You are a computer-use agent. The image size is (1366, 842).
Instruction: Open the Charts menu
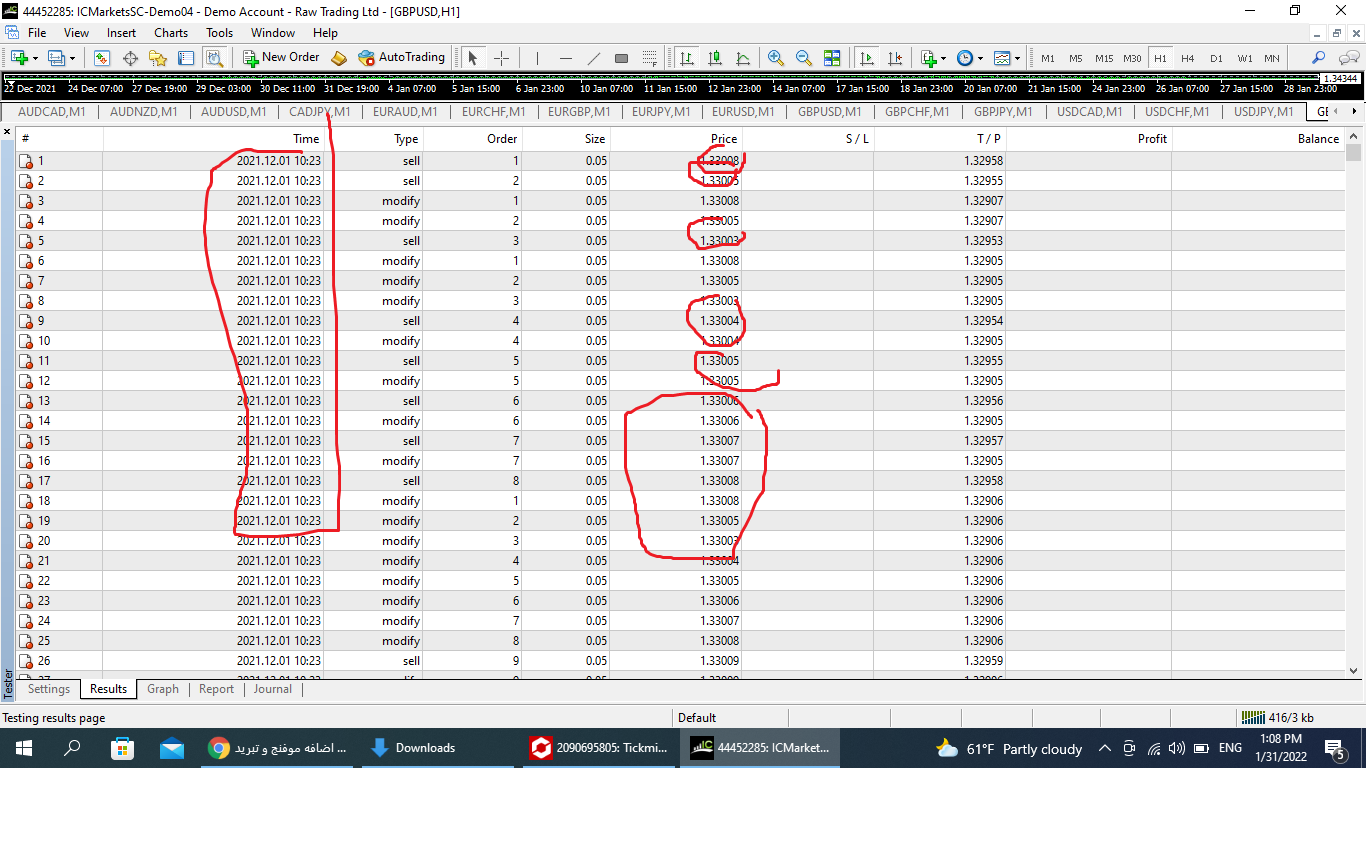point(171,32)
